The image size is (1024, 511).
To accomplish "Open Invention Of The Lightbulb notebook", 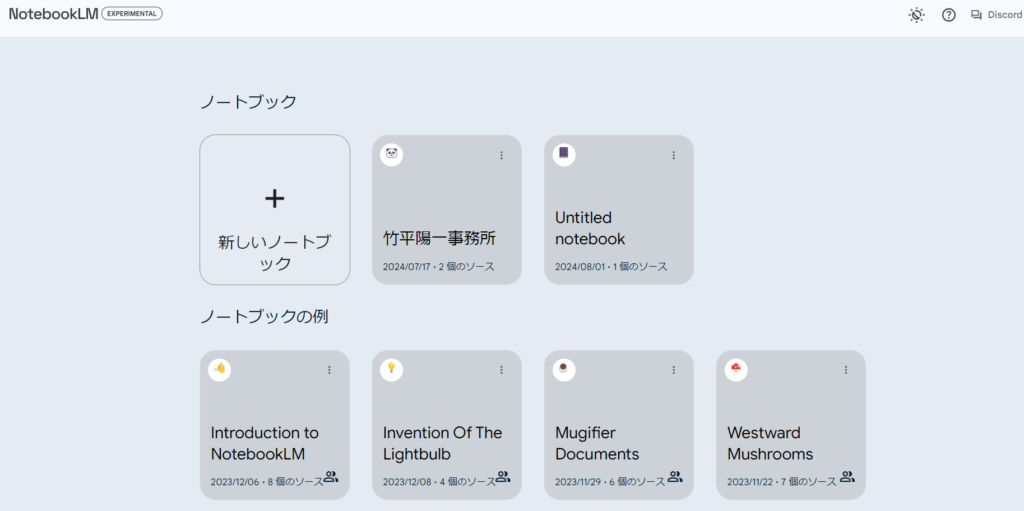I will click(447, 425).
